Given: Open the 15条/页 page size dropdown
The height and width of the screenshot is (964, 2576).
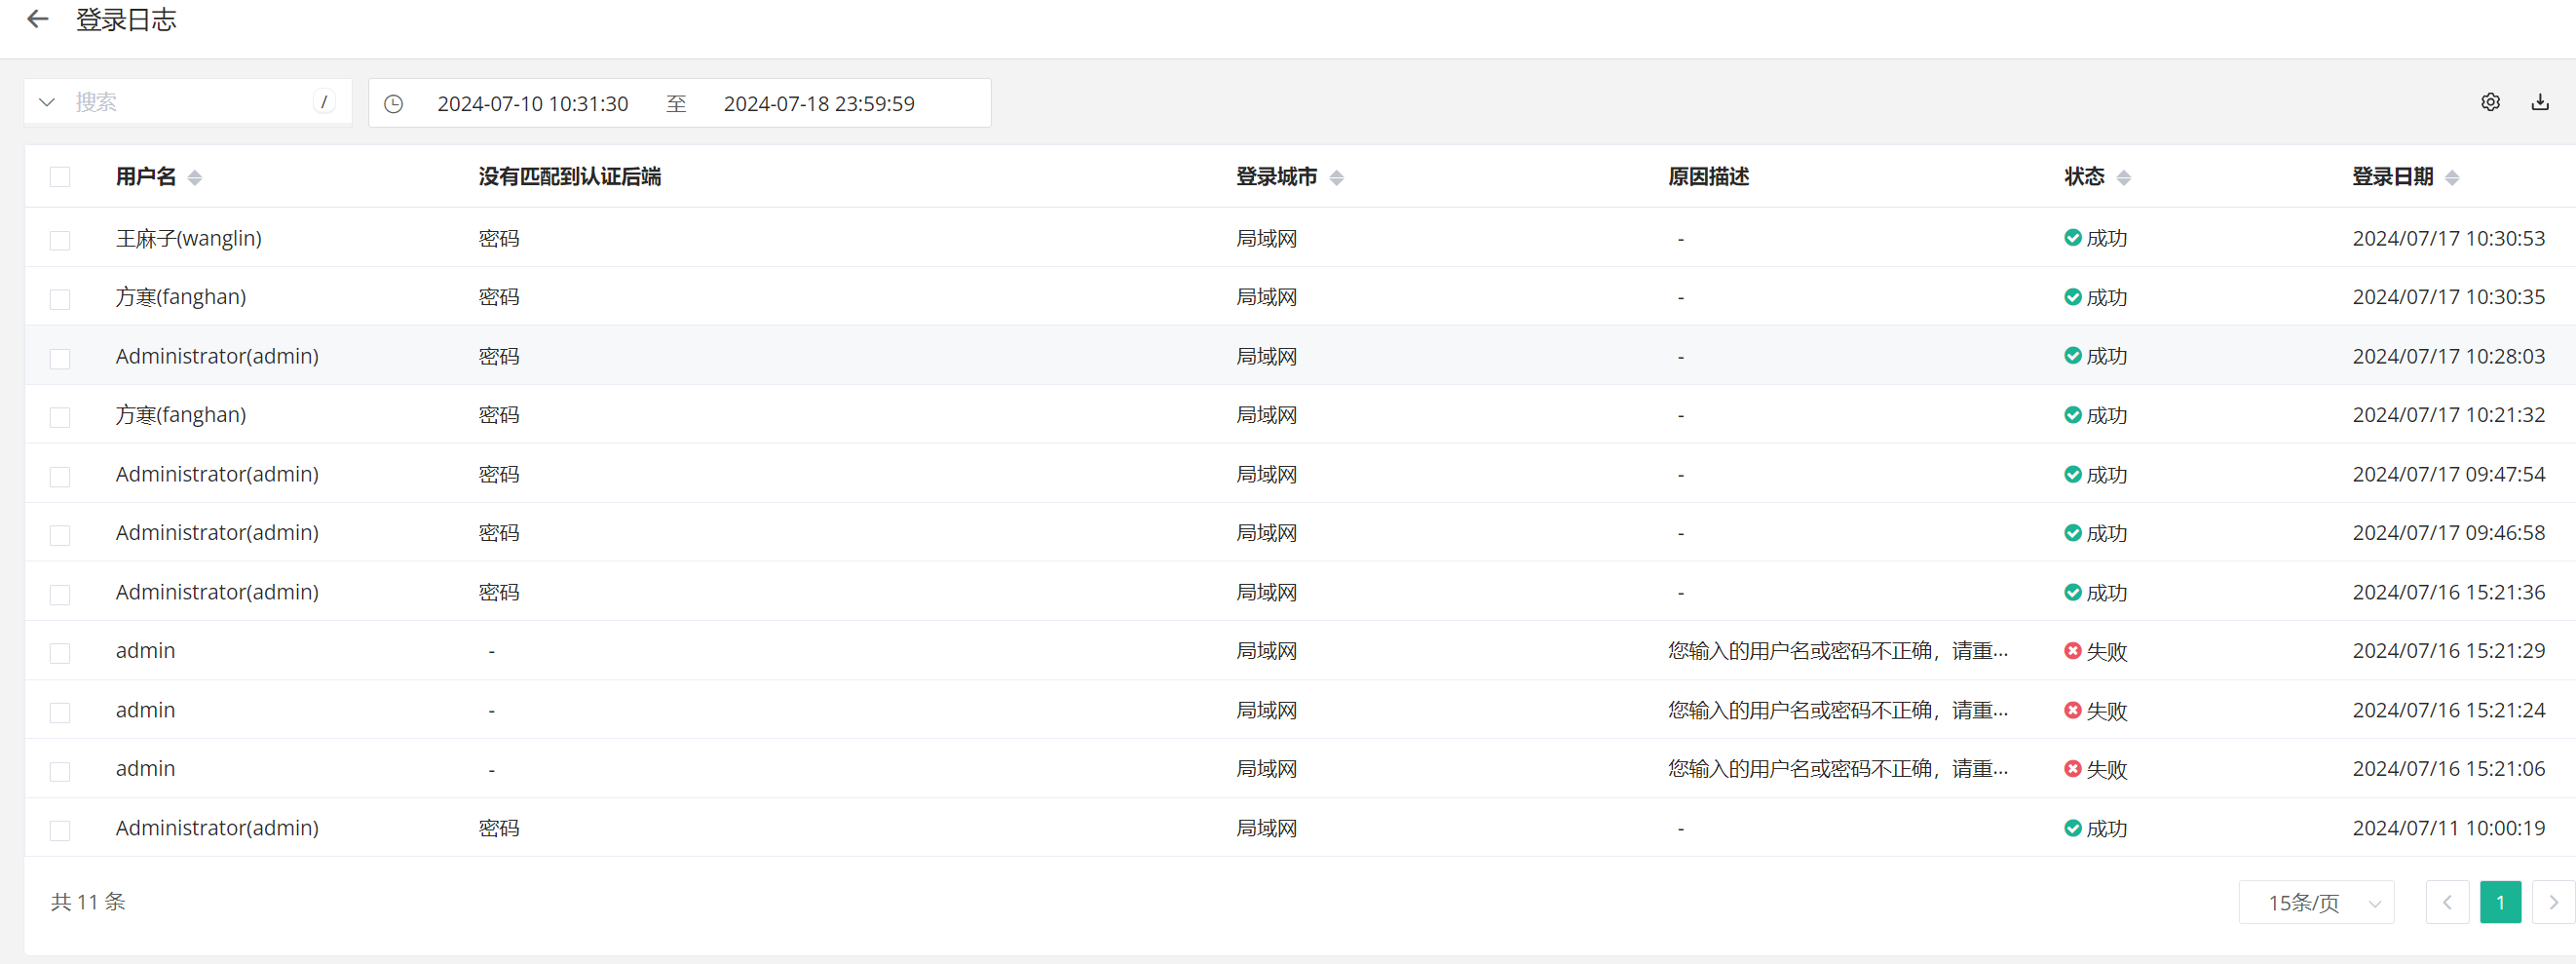Looking at the screenshot, I should click(x=2316, y=903).
